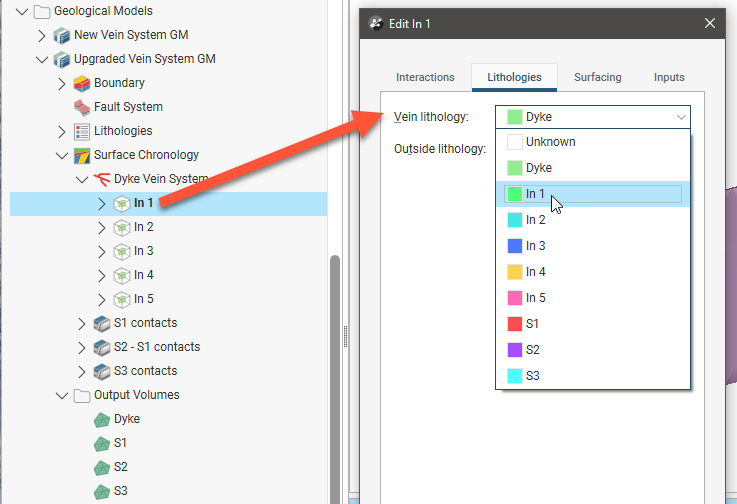
Task: Expand the S3 contacts node
Action: pos(82,371)
